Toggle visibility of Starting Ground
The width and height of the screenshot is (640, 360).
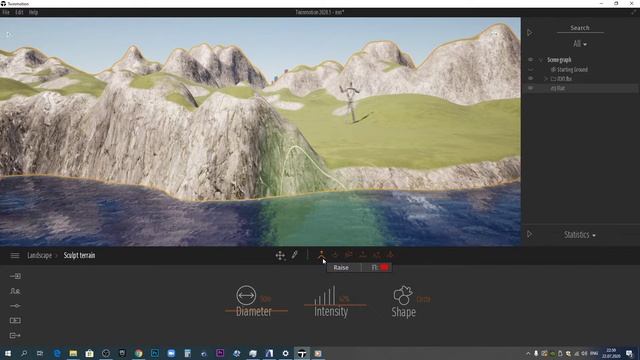click(531, 69)
